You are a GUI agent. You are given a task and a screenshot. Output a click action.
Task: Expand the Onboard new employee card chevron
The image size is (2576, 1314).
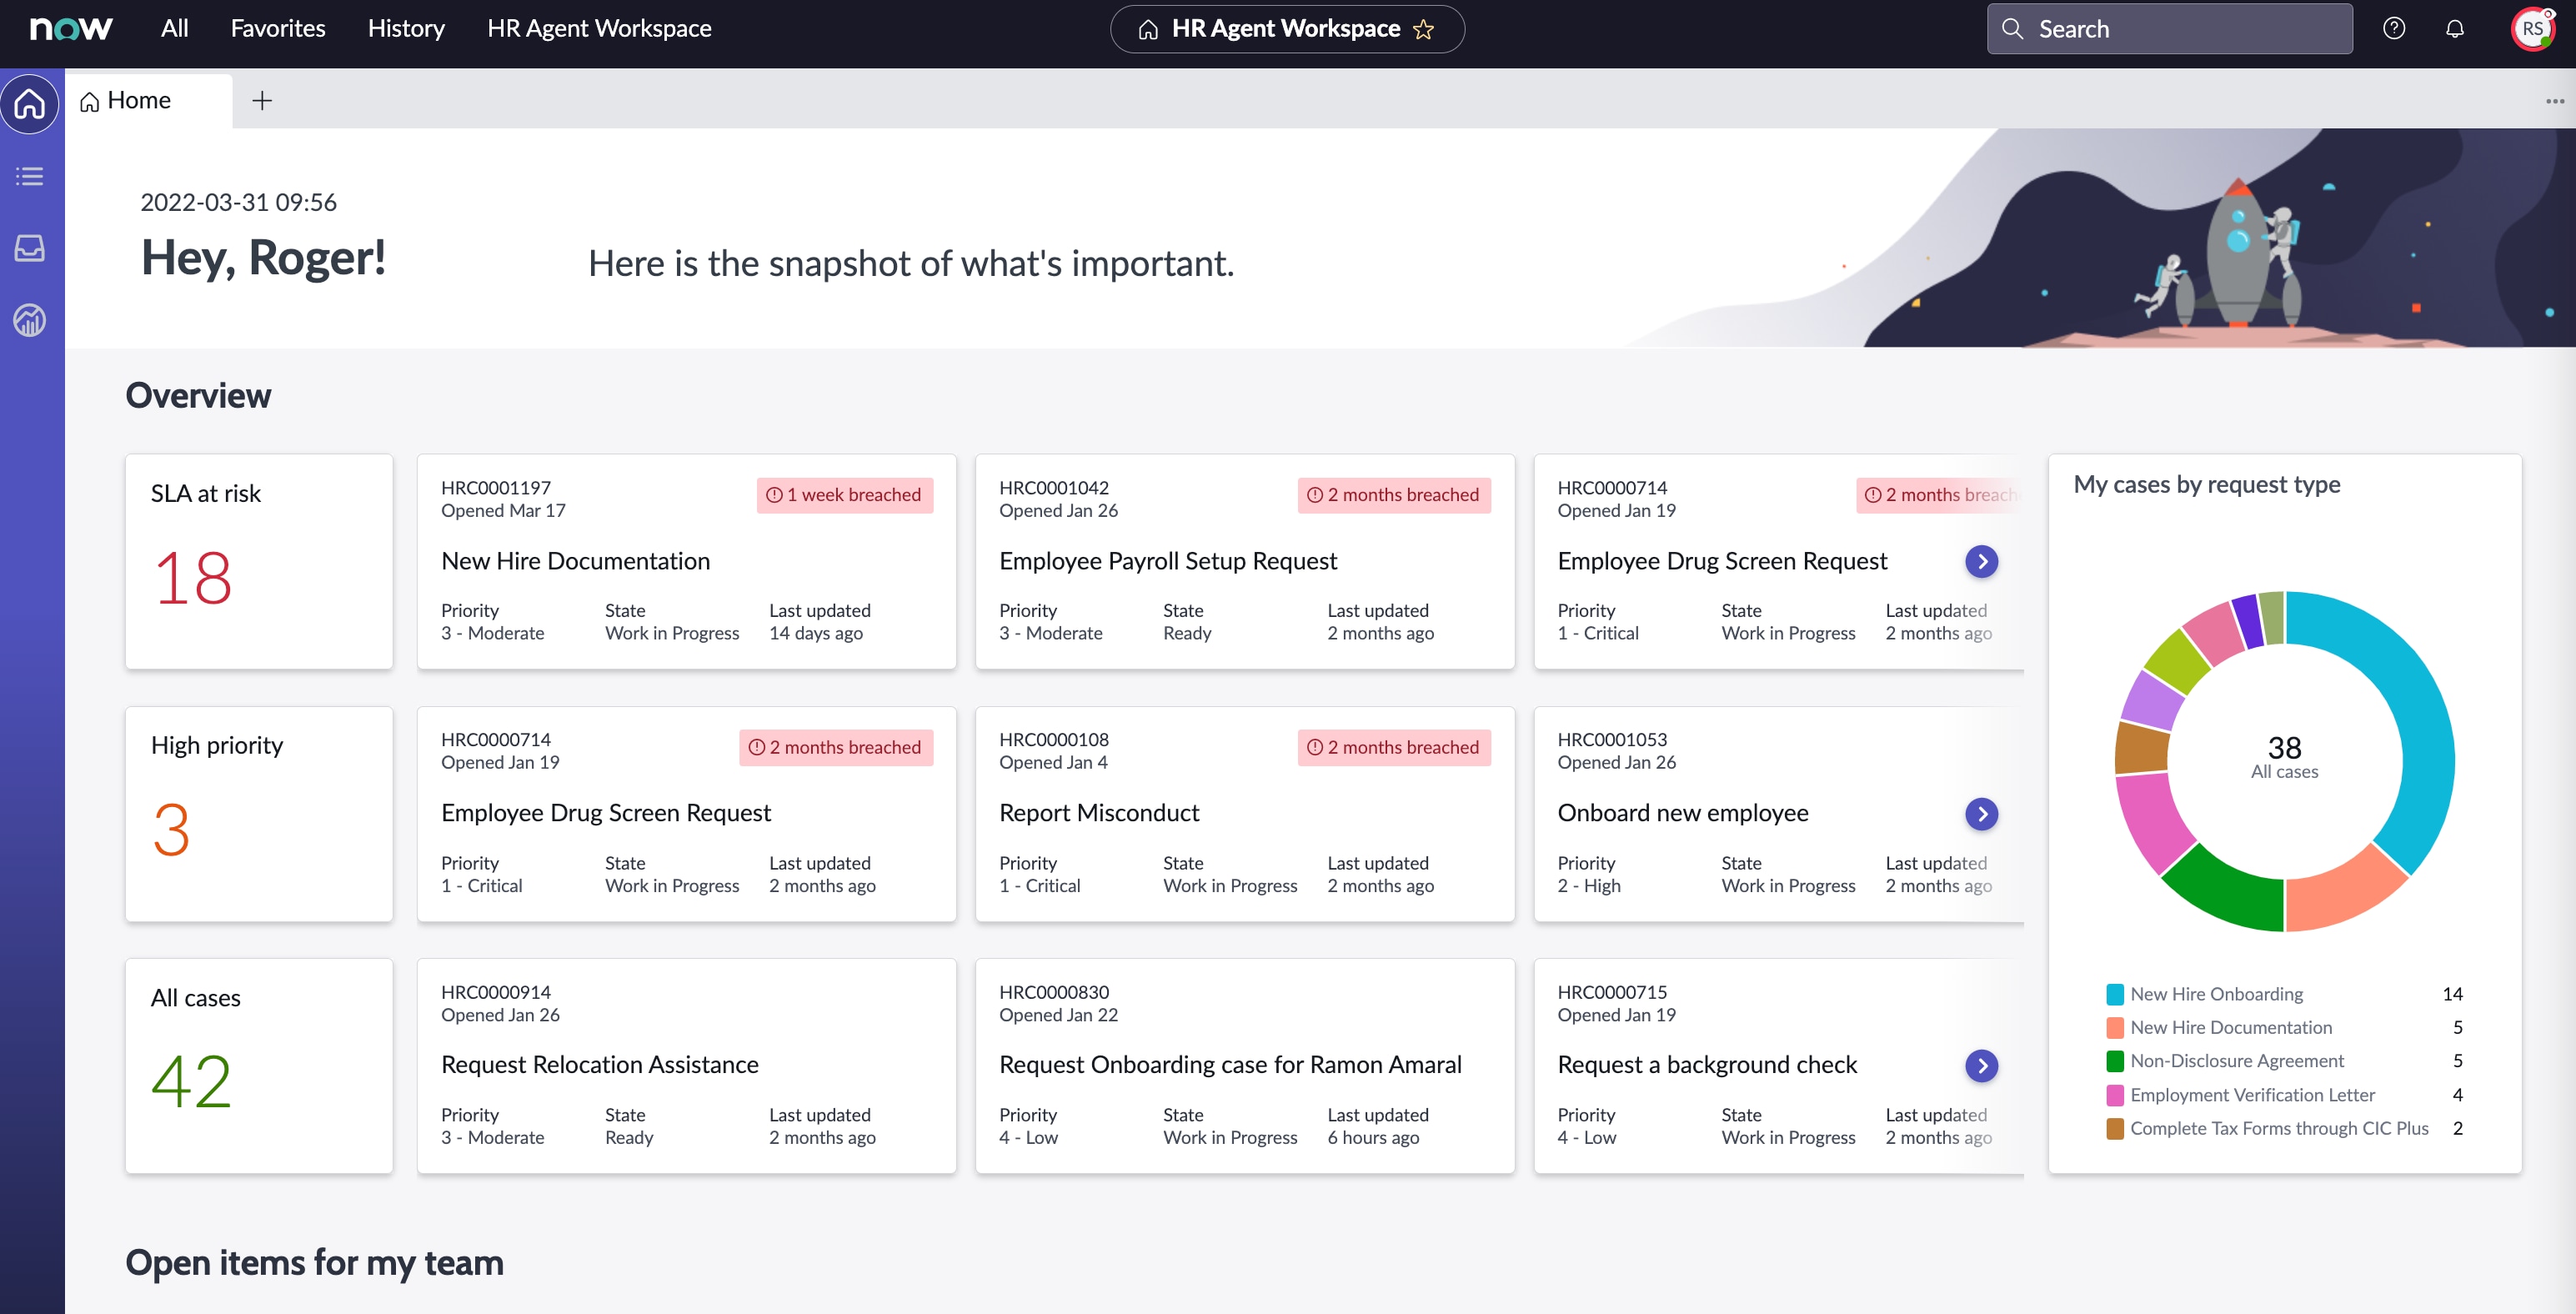click(1982, 815)
